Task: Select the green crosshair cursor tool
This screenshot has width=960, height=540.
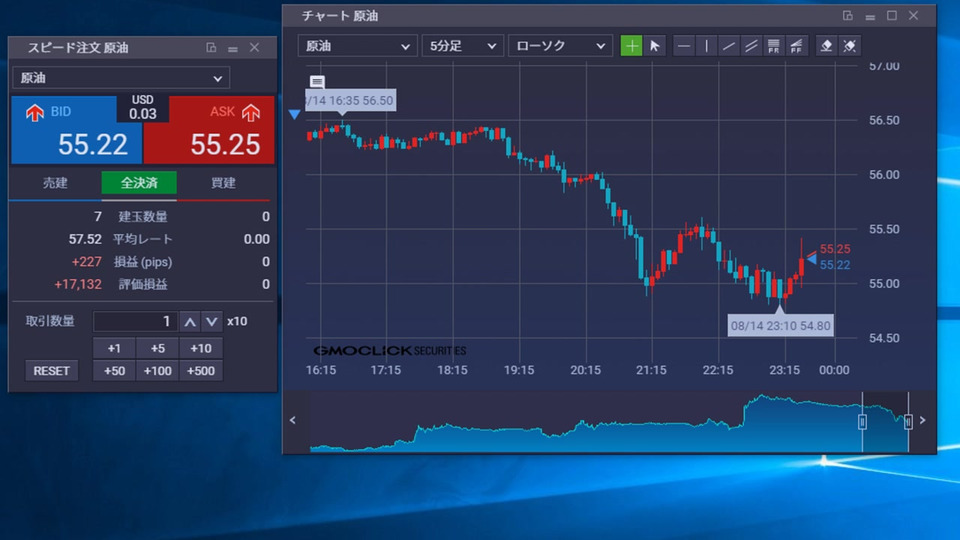Action: [631, 46]
